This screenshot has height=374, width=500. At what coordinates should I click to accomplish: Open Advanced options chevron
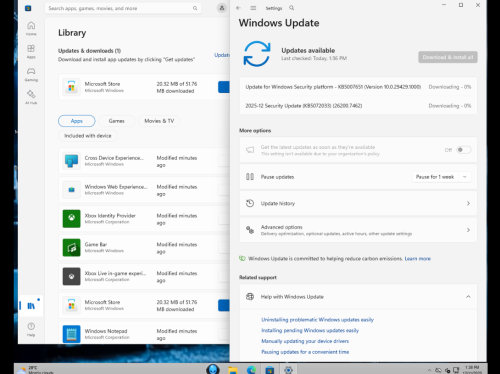pos(468,230)
